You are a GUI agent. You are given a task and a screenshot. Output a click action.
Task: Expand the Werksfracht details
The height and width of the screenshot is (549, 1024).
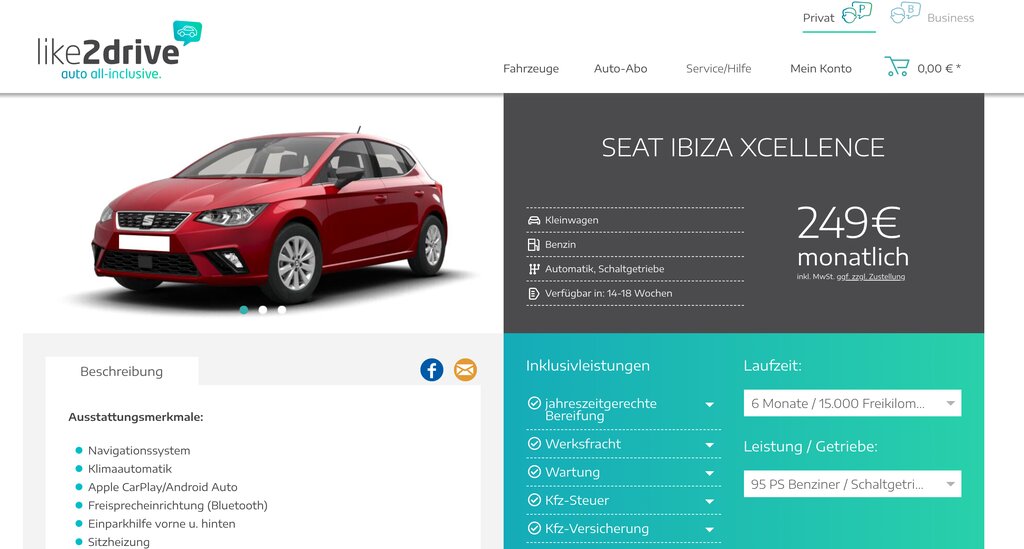[x=623, y=444]
